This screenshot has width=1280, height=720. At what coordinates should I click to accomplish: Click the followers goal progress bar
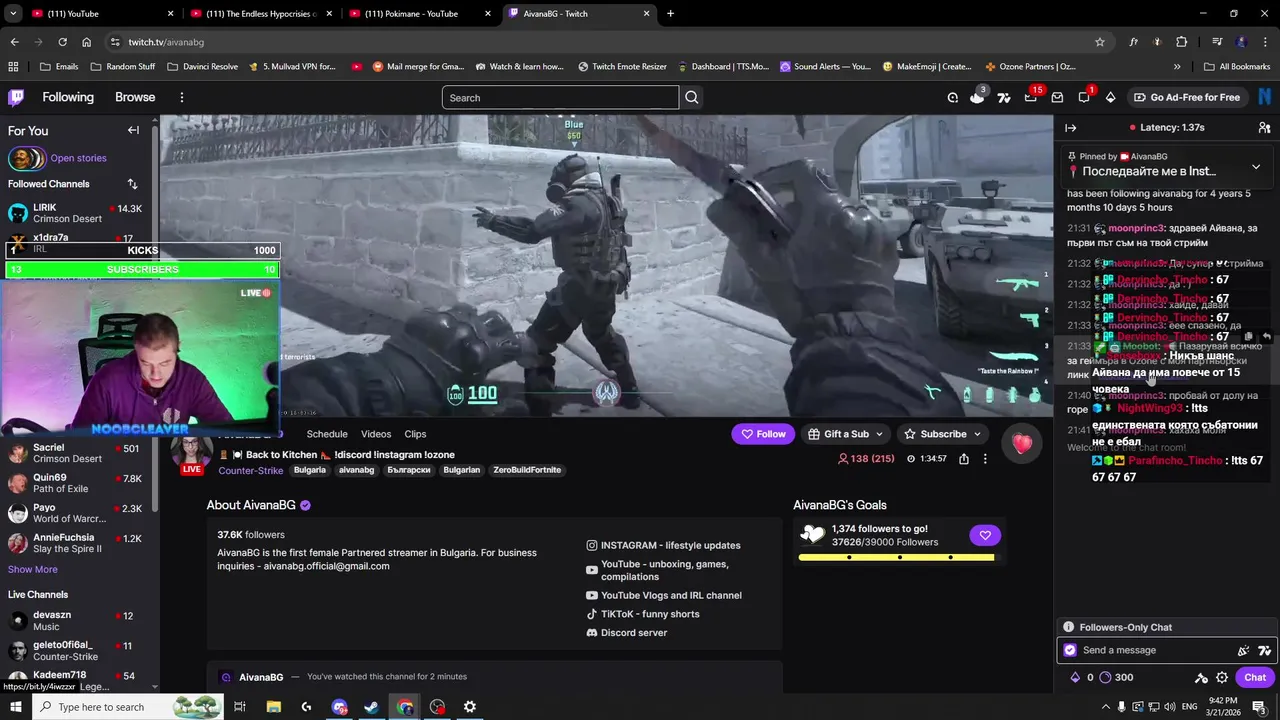click(x=897, y=557)
